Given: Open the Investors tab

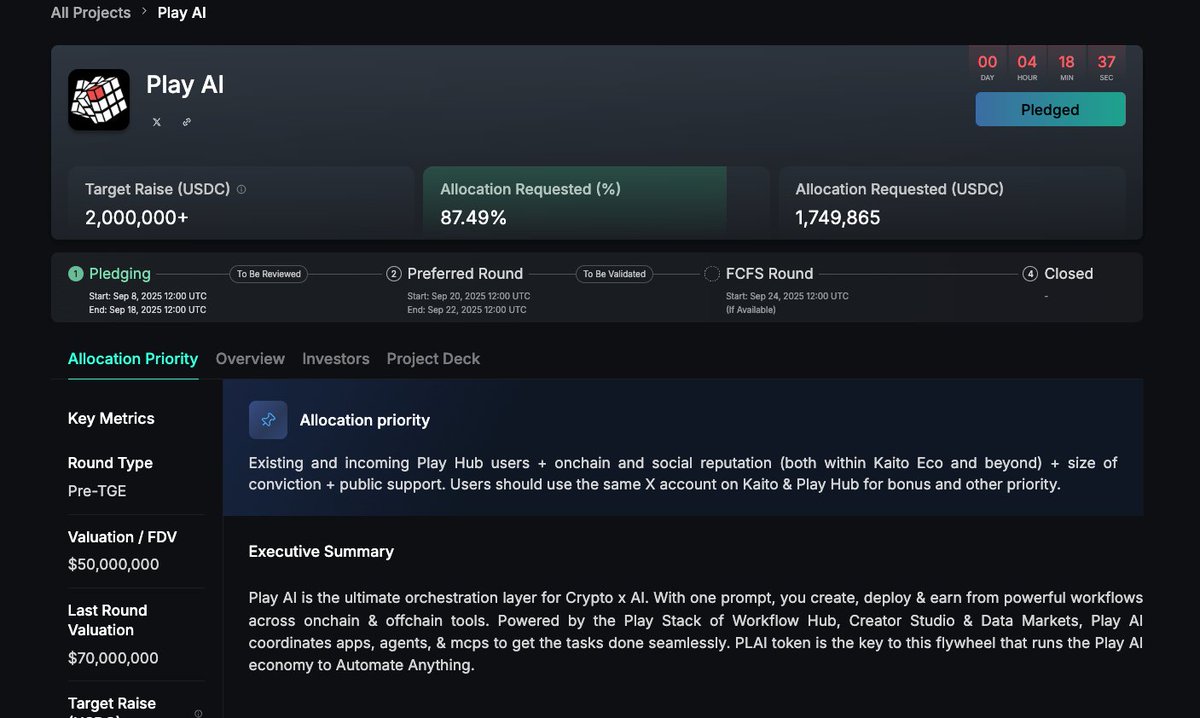Looking at the screenshot, I should 336,358.
